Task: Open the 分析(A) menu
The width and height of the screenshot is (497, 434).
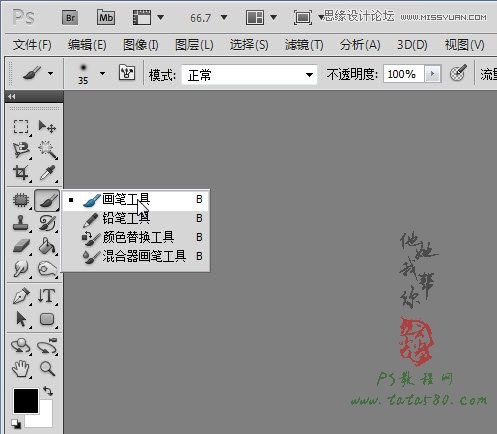Action: [x=360, y=45]
